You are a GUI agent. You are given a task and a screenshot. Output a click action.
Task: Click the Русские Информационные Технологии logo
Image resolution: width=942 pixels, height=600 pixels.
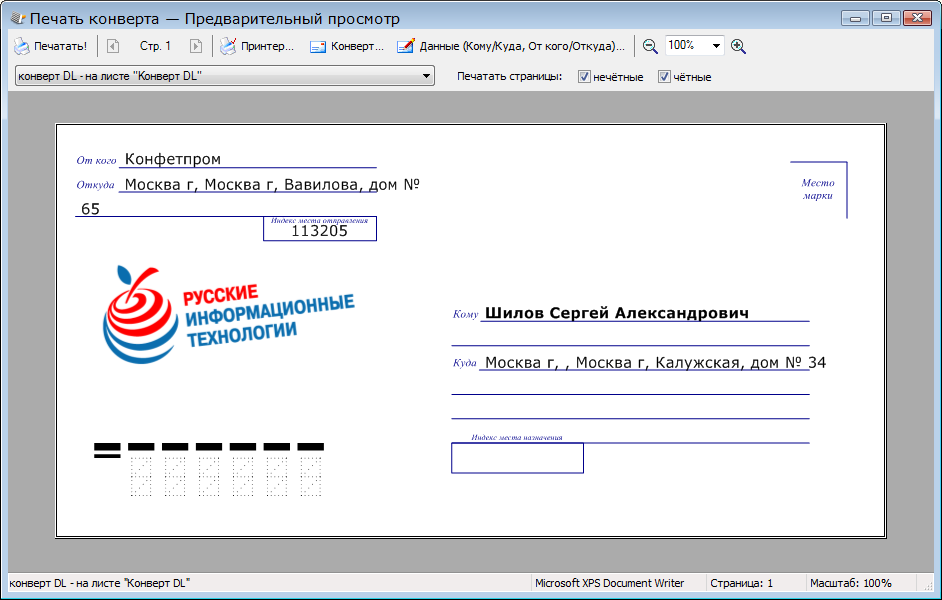(x=229, y=314)
